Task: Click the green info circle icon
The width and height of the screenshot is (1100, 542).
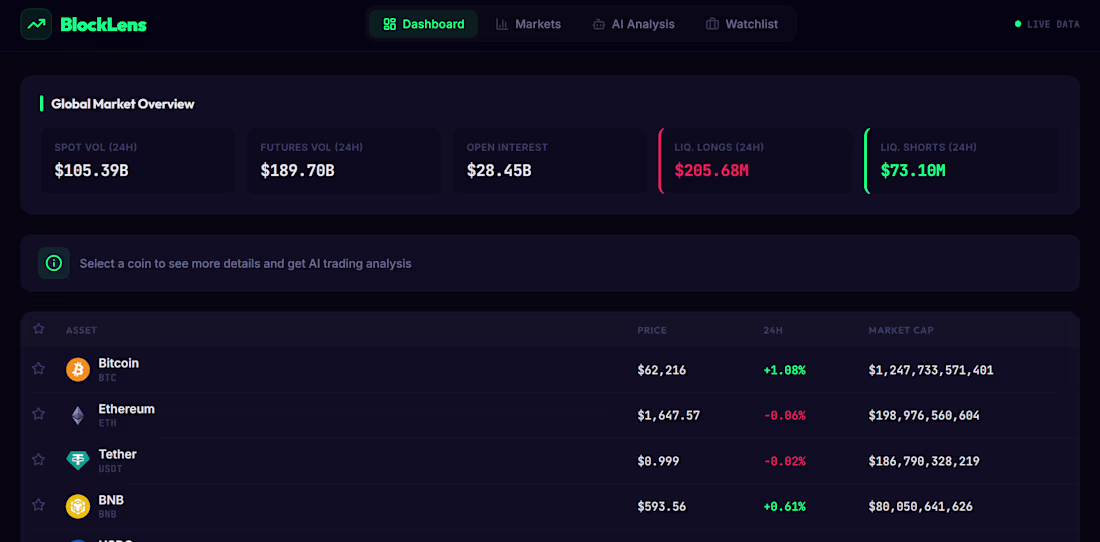Action: pyautogui.click(x=53, y=263)
